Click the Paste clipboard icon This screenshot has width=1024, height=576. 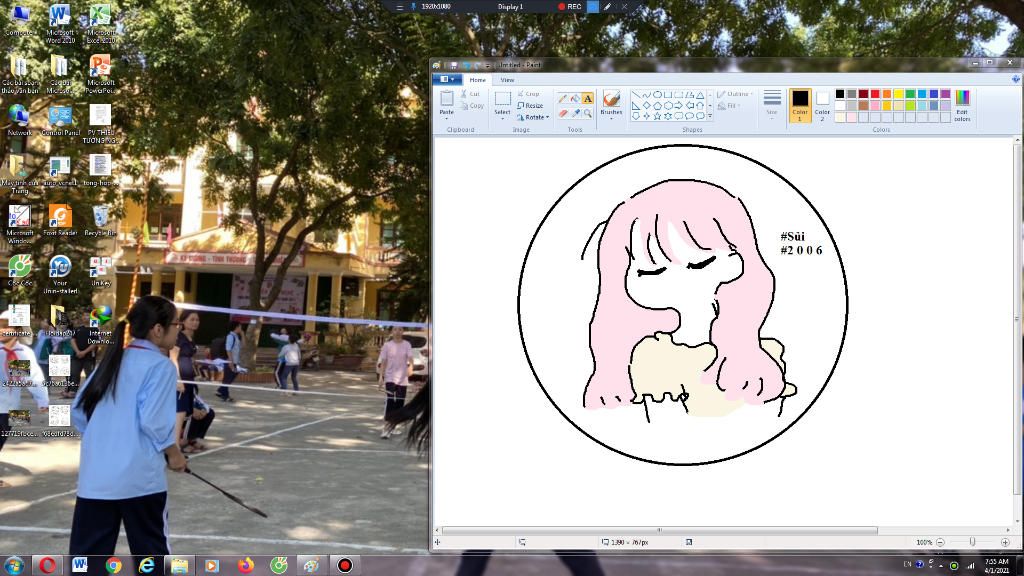(447, 99)
